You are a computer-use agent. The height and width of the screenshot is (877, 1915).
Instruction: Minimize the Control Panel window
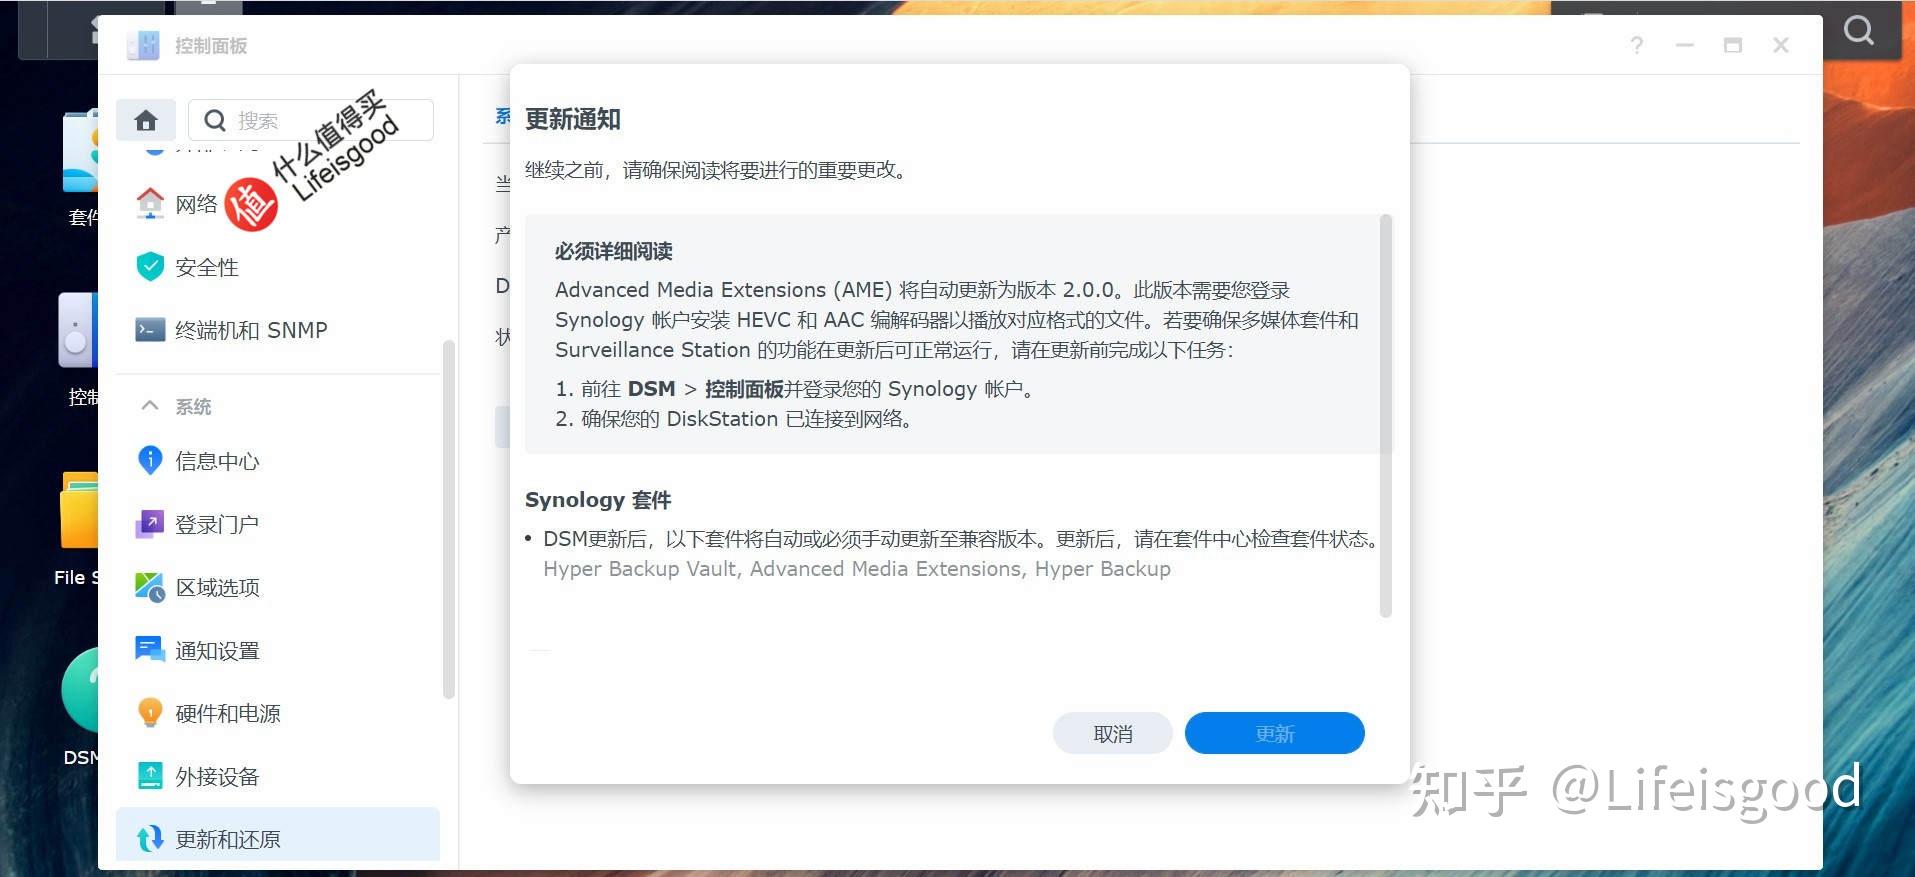(x=1685, y=45)
